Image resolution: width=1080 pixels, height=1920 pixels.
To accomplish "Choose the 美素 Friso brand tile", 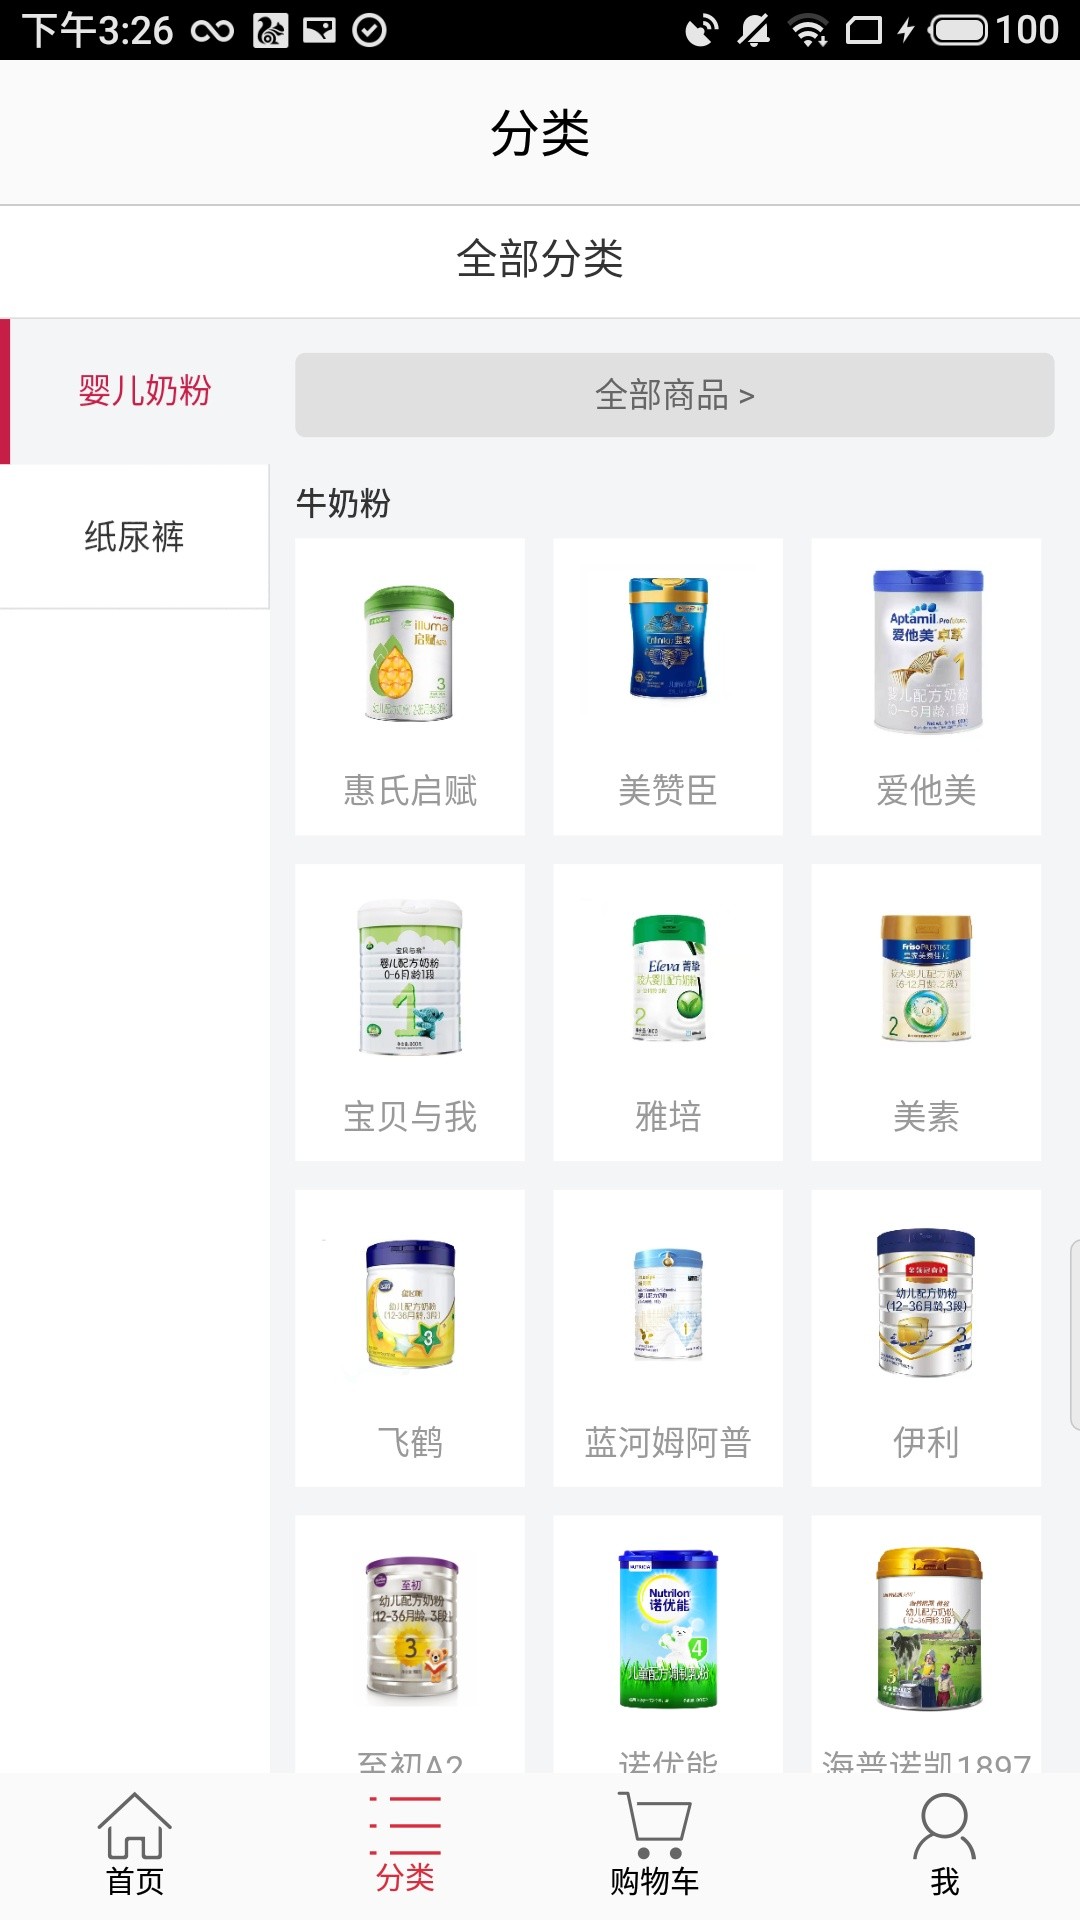I will (x=926, y=1013).
